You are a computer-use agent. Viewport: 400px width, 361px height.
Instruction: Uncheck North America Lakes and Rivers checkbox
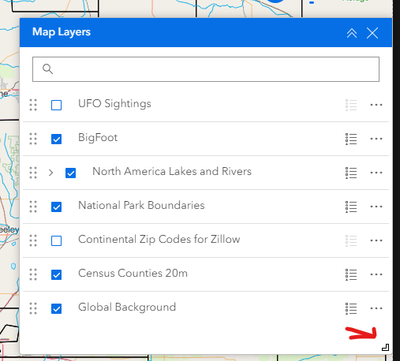(x=71, y=173)
